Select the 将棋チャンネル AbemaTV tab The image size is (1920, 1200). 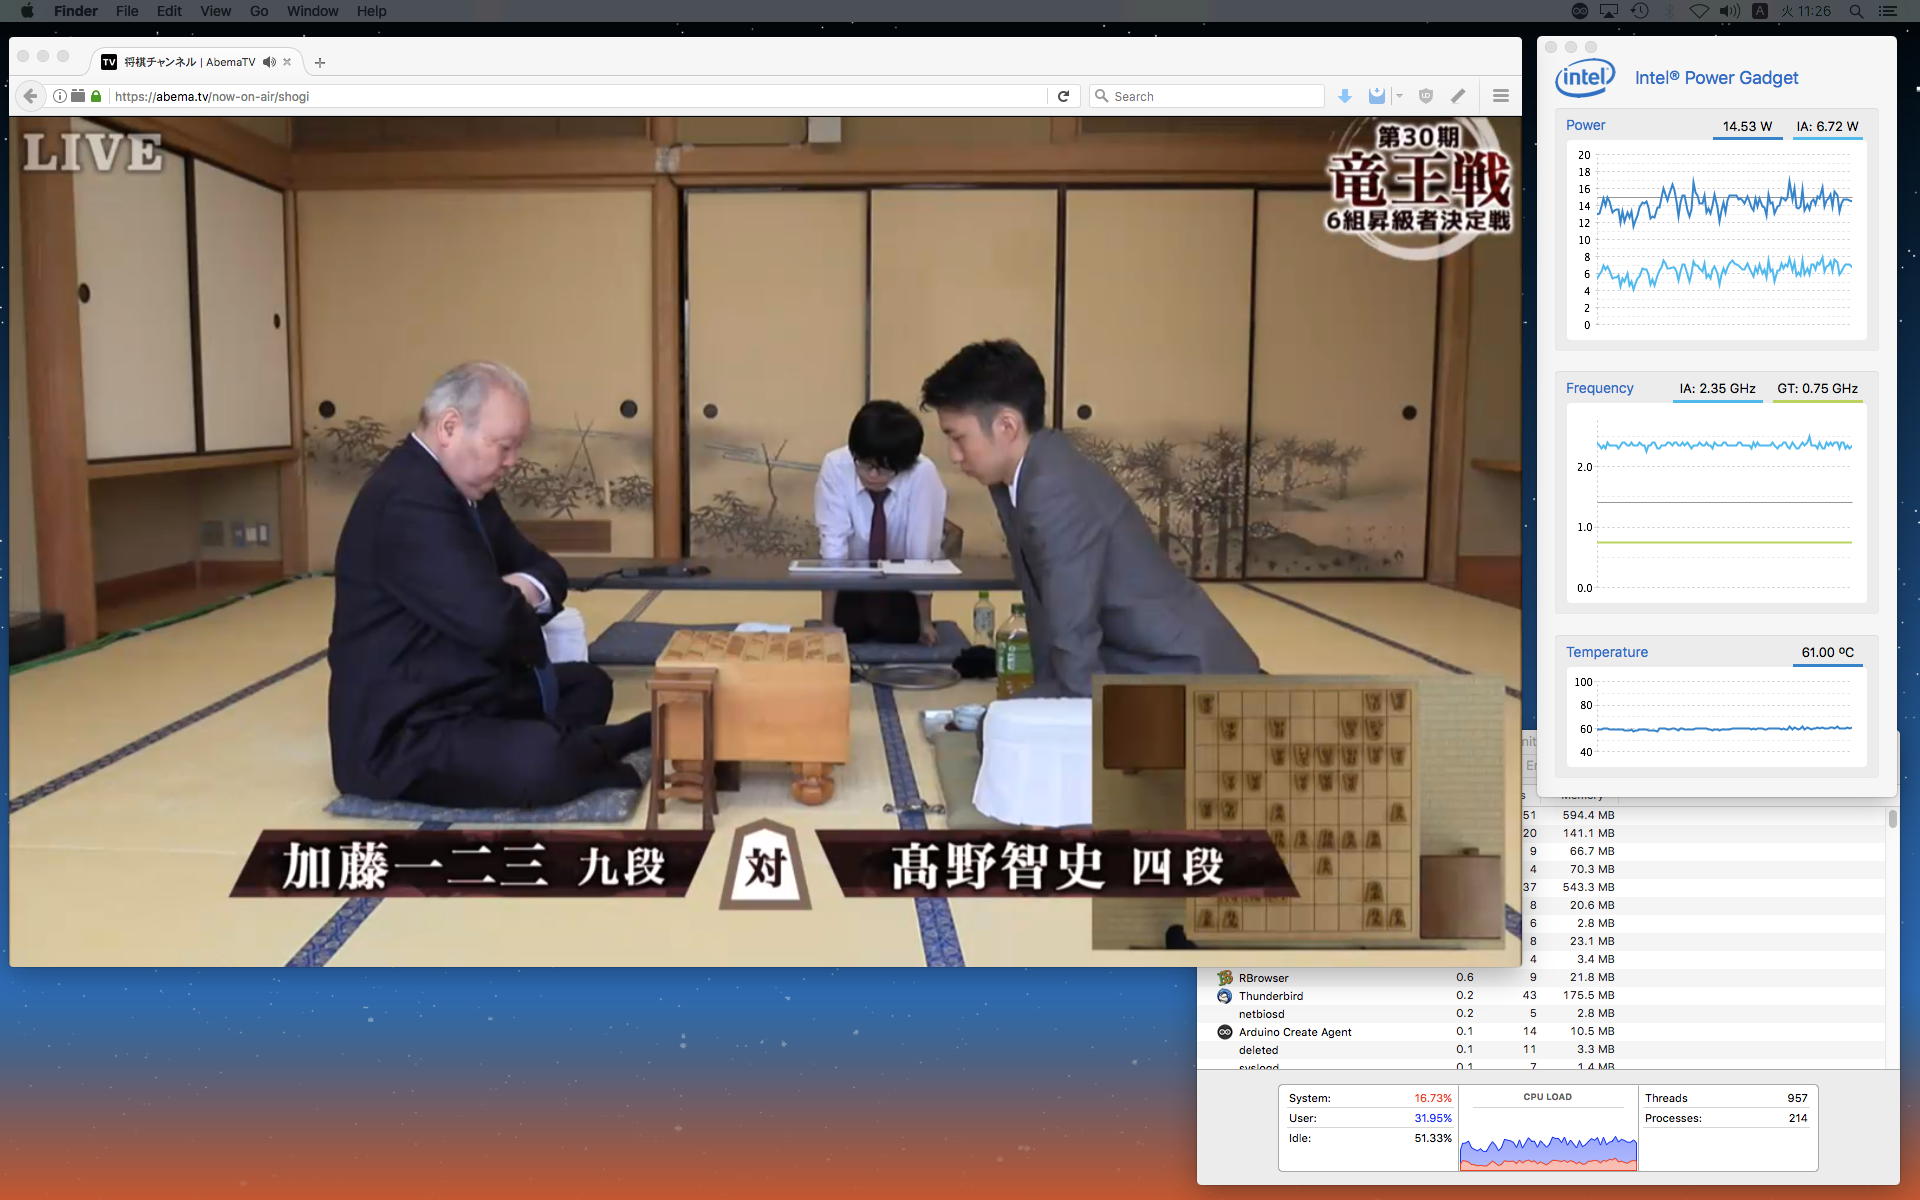[190, 62]
